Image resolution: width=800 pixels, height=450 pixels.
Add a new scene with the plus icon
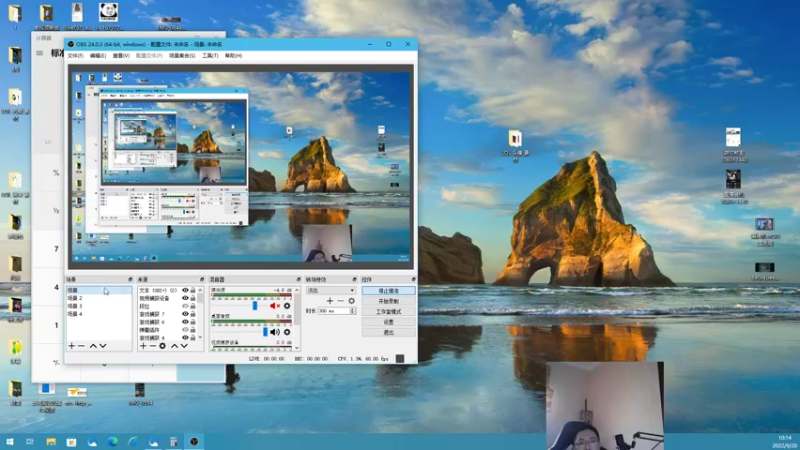point(71,346)
